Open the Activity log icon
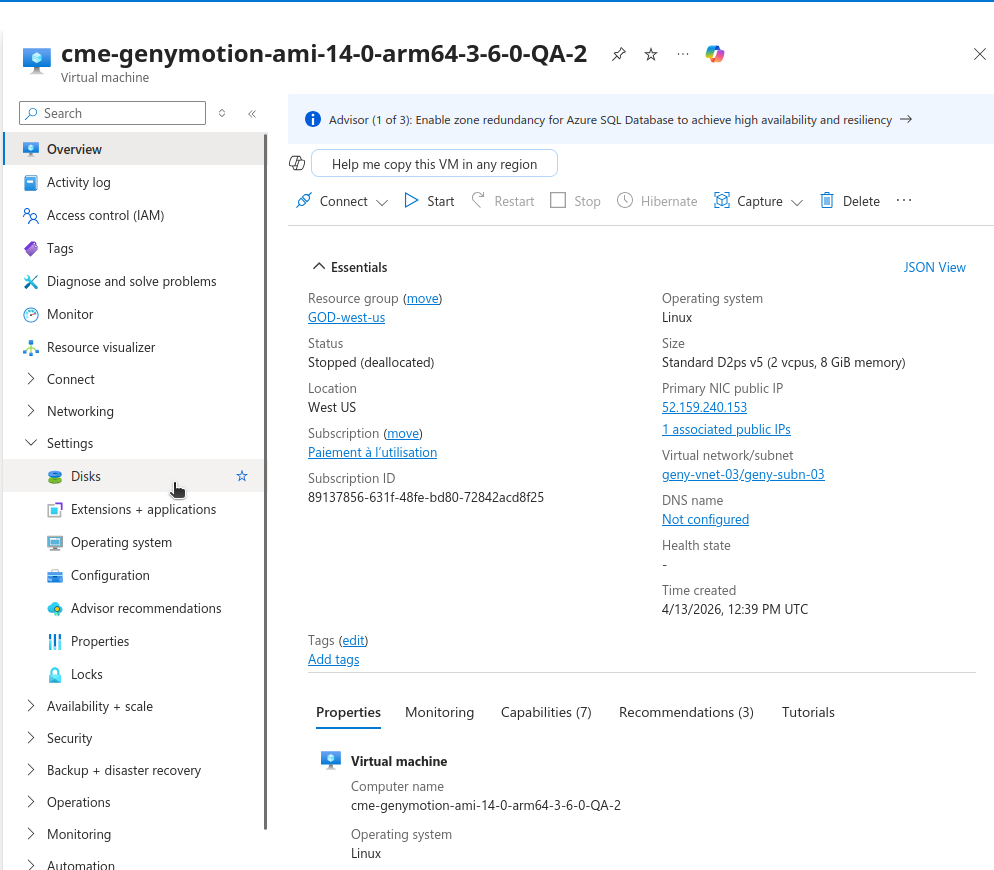 point(31,182)
